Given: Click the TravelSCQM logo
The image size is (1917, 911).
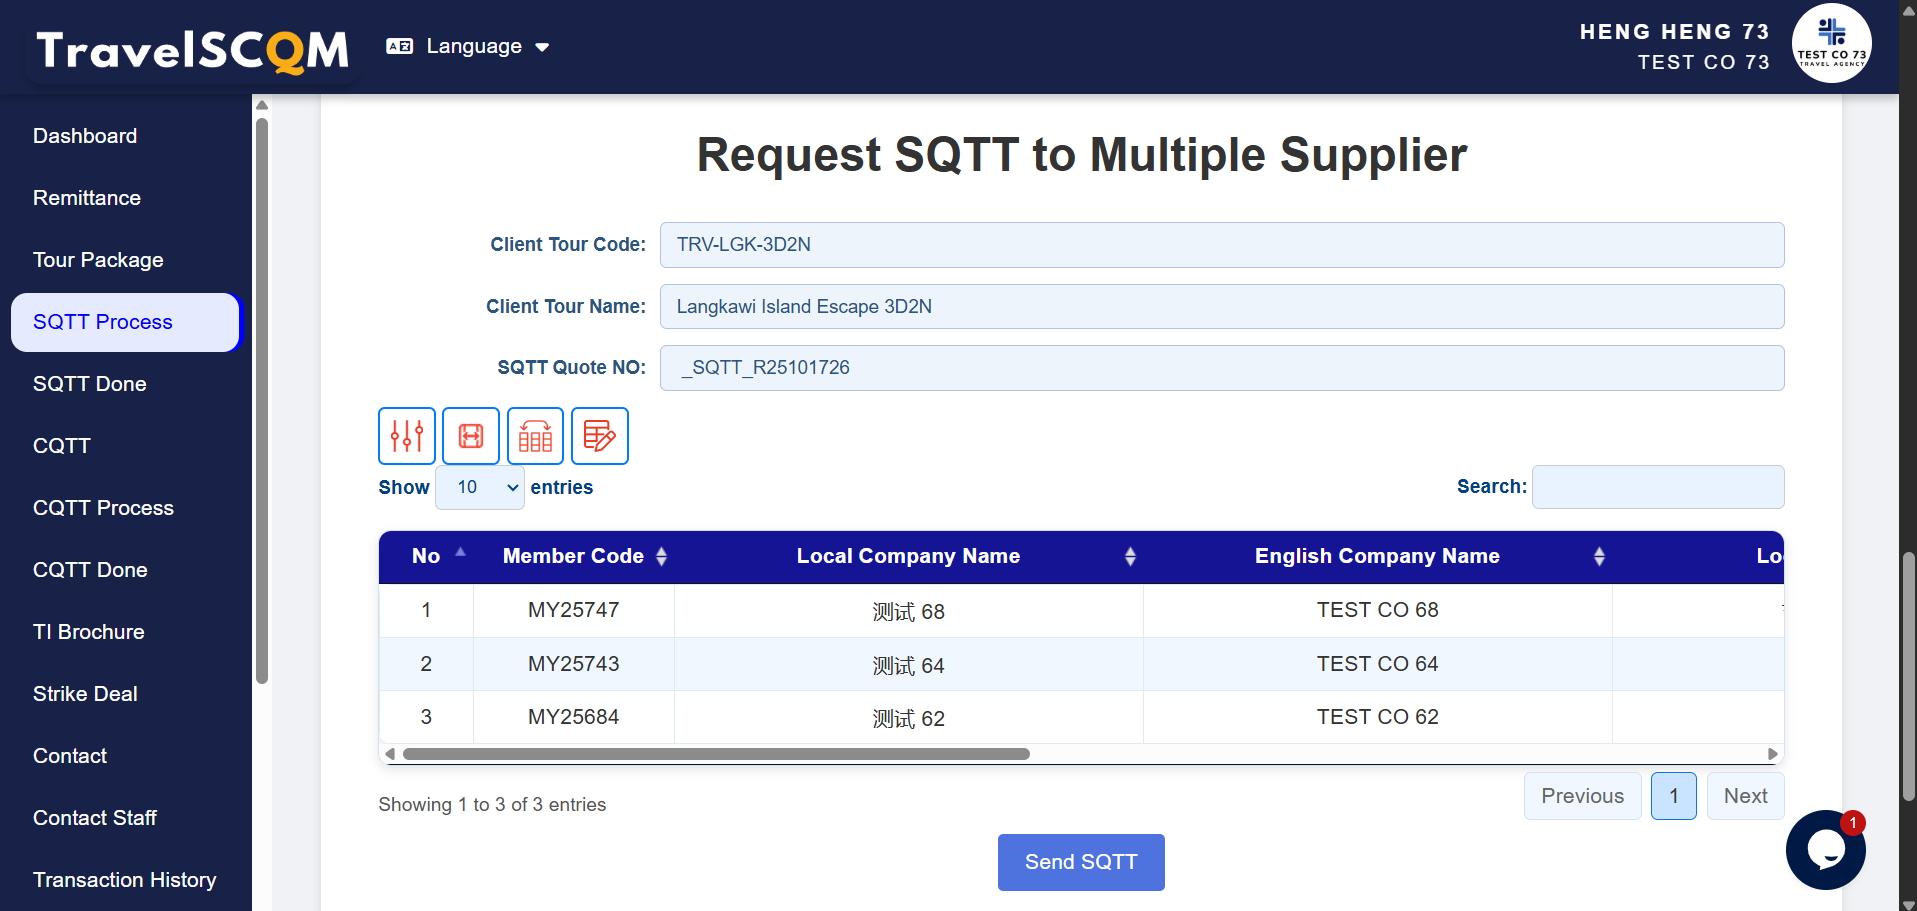Looking at the screenshot, I should 193,50.
